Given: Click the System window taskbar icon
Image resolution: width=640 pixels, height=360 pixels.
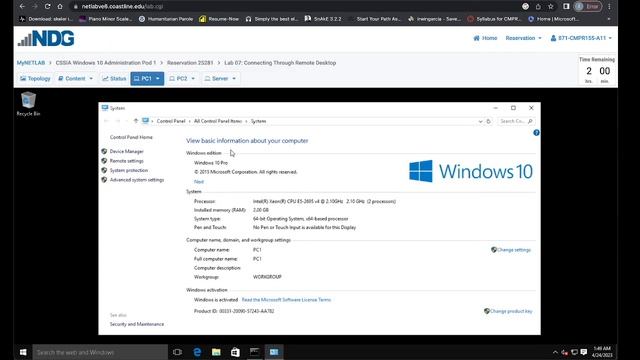Looking at the screenshot, I should 274,352.
